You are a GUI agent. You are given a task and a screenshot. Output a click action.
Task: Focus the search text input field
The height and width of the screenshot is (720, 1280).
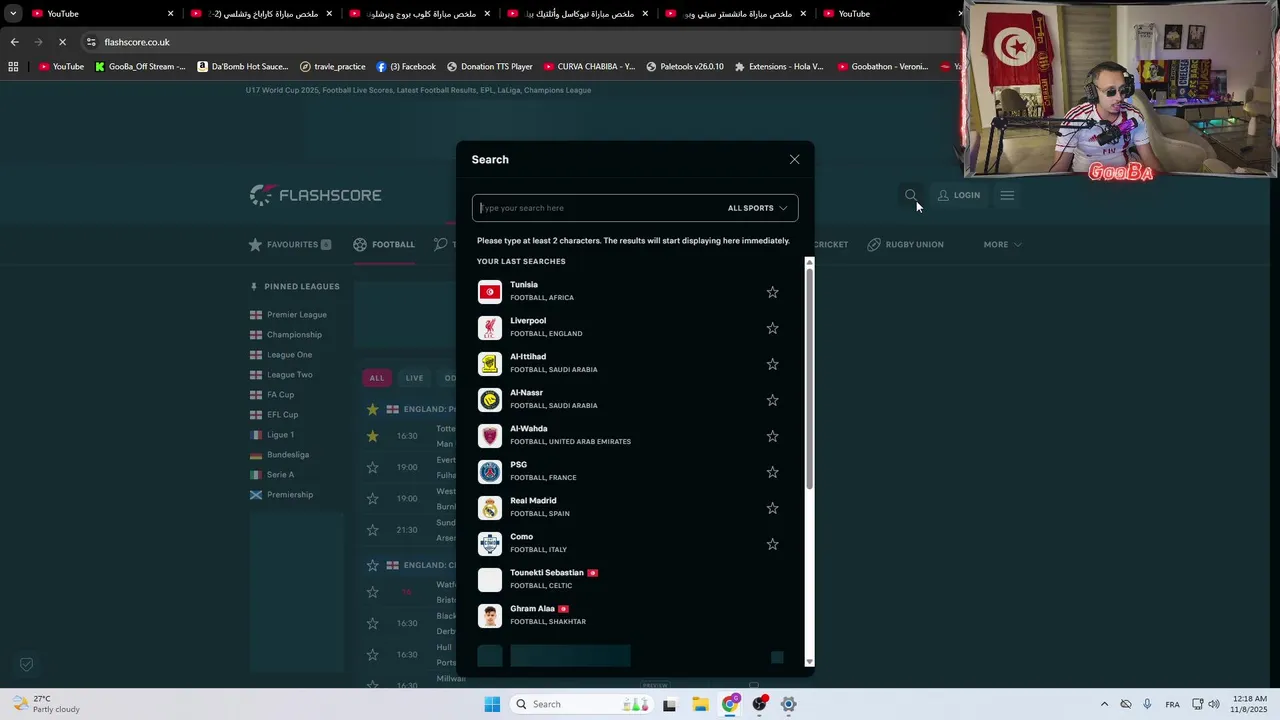(x=600, y=208)
